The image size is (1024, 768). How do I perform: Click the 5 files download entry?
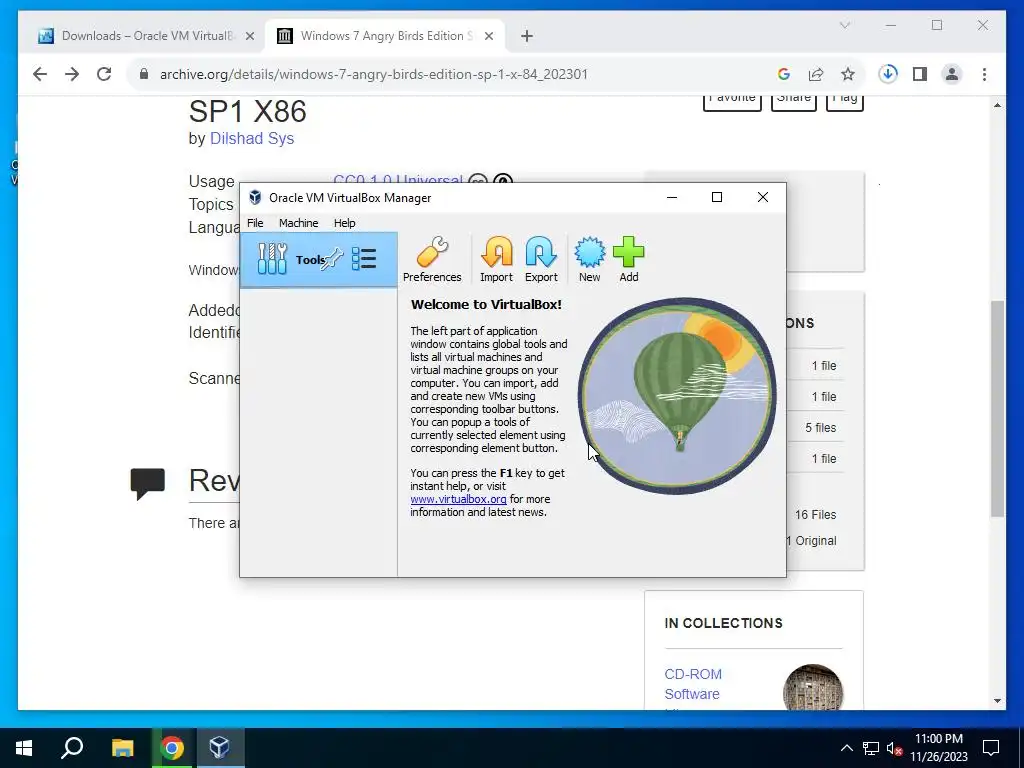(x=820, y=428)
